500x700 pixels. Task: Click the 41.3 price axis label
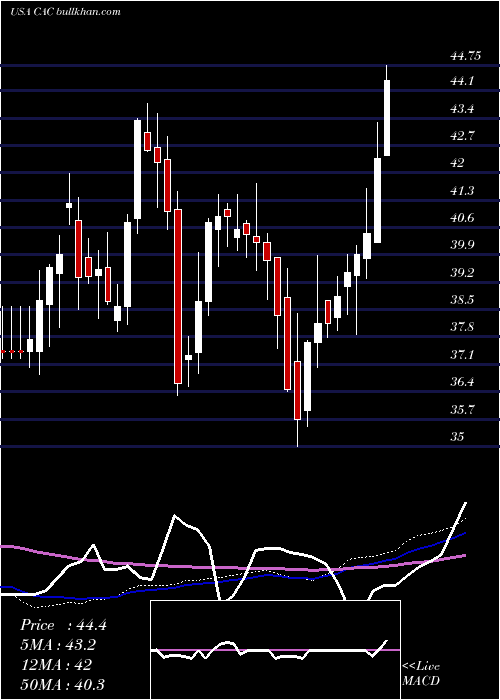(462, 191)
